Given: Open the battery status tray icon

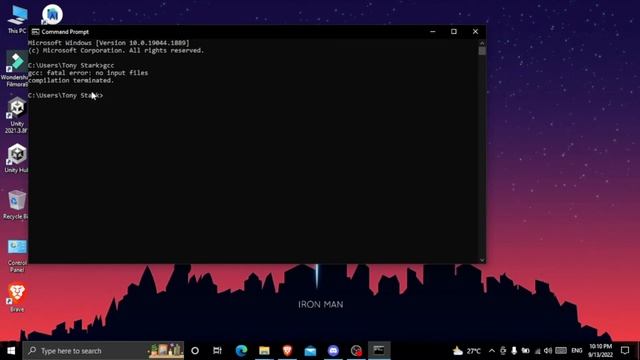Looking at the screenshot, I should pos(525,351).
